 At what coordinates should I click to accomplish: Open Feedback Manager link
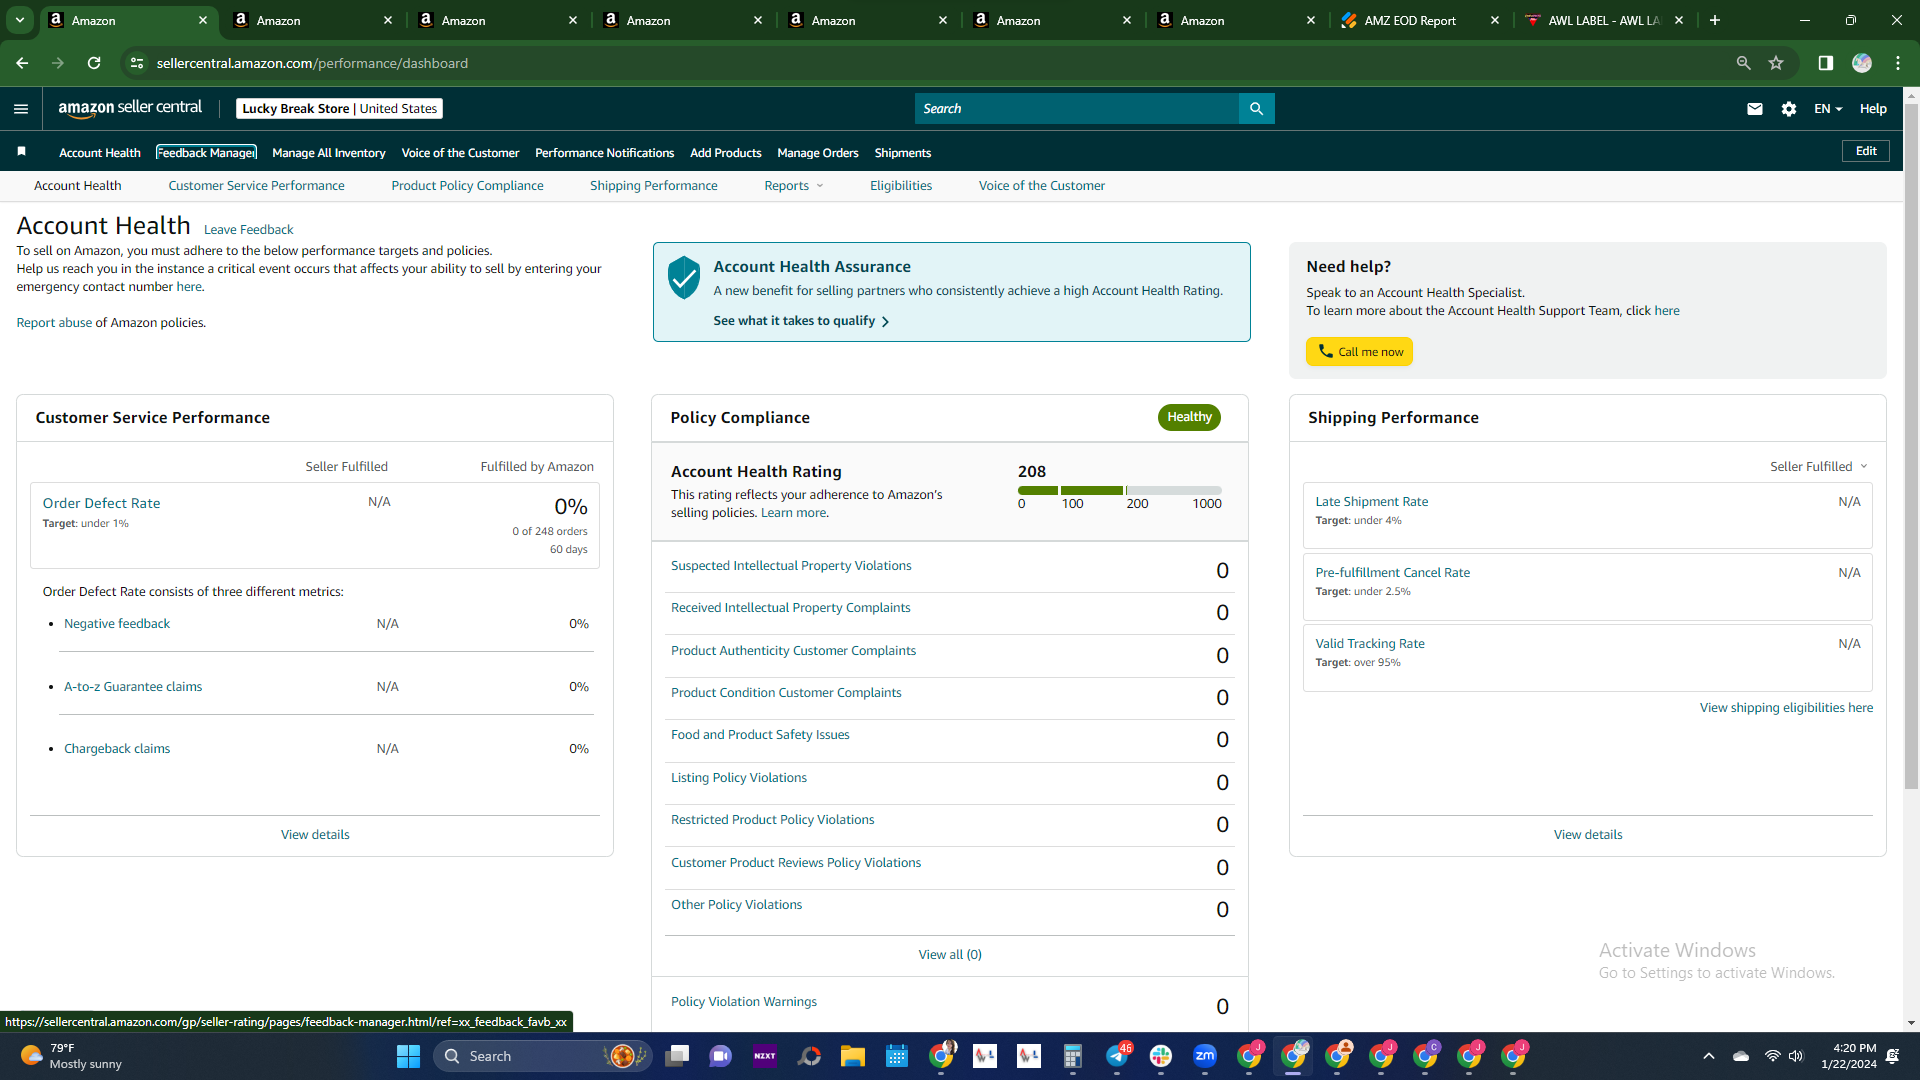(x=206, y=153)
